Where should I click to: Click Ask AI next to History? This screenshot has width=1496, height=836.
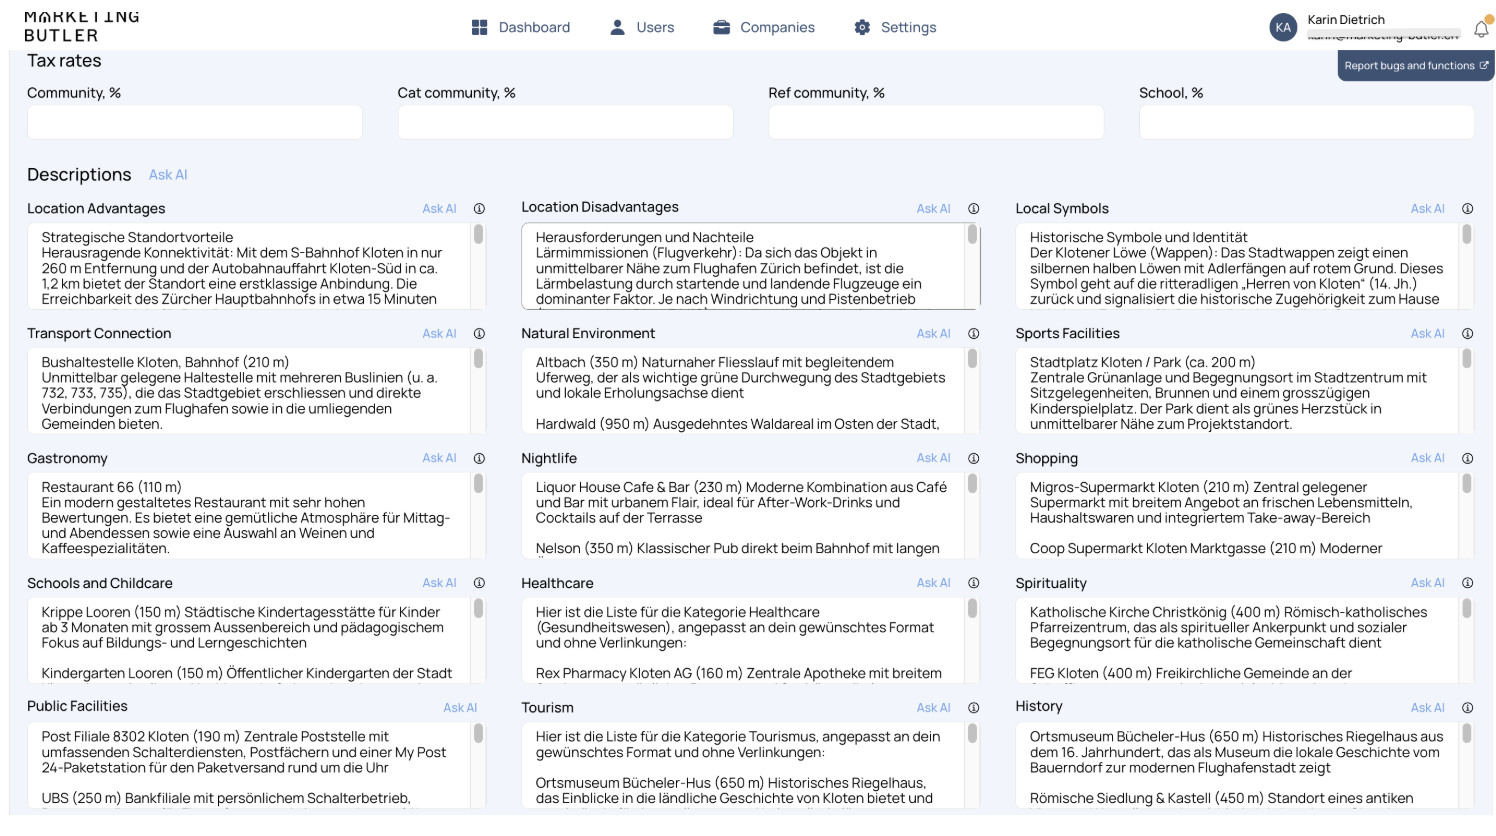tap(1427, 708)
